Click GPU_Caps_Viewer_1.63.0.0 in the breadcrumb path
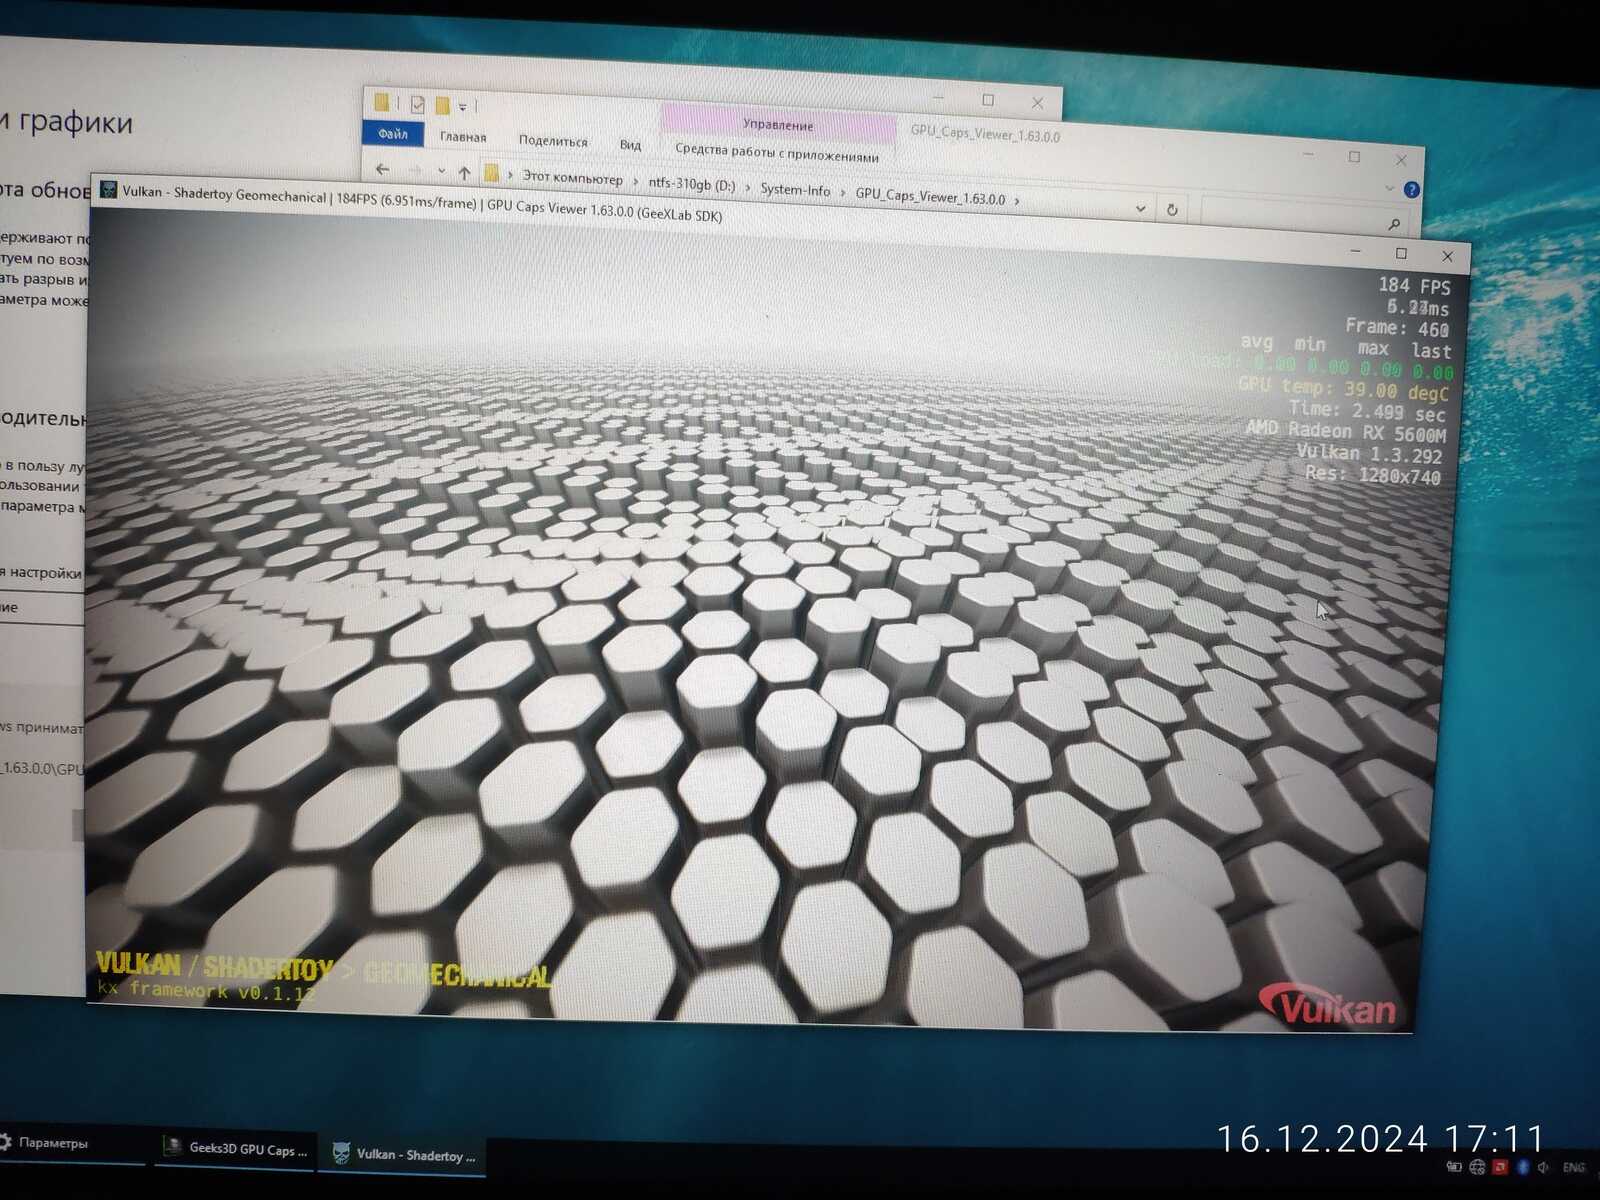This screenshot has height=1200, width=1600. point(930,197)
